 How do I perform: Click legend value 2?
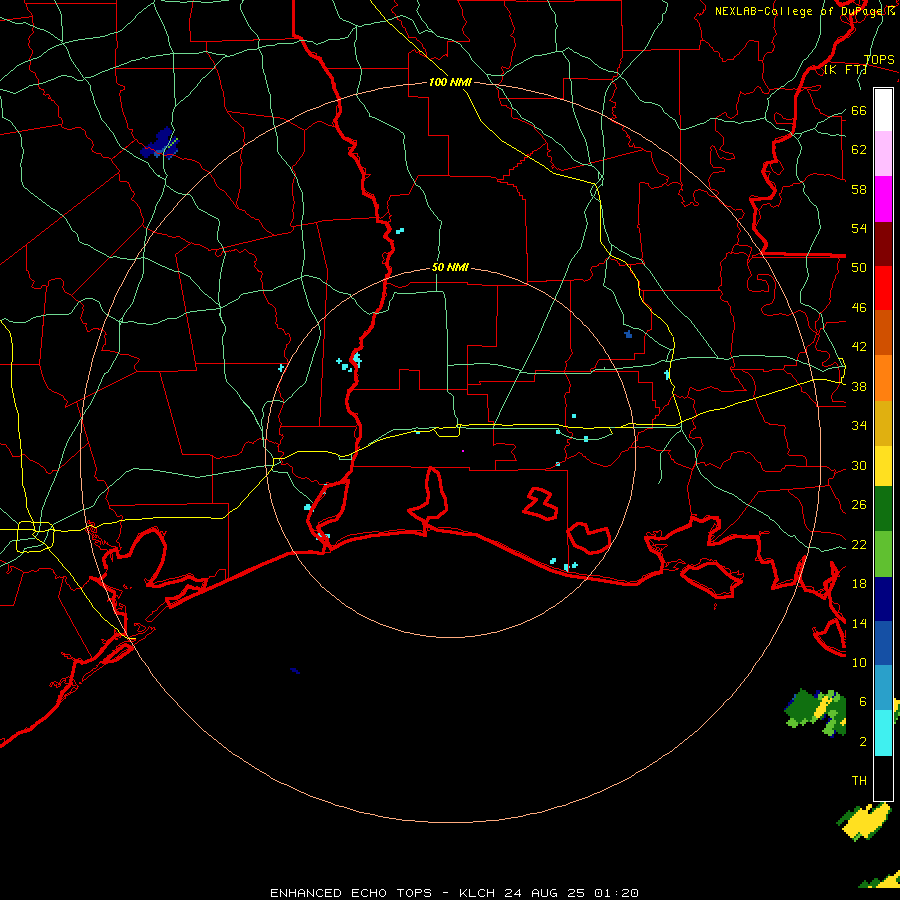click(862, 742)
